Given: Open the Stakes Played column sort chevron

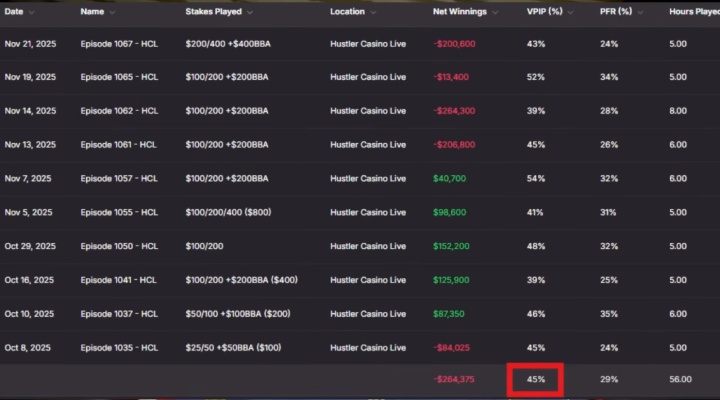Looking at the screenshot, I should coord(248,12).
